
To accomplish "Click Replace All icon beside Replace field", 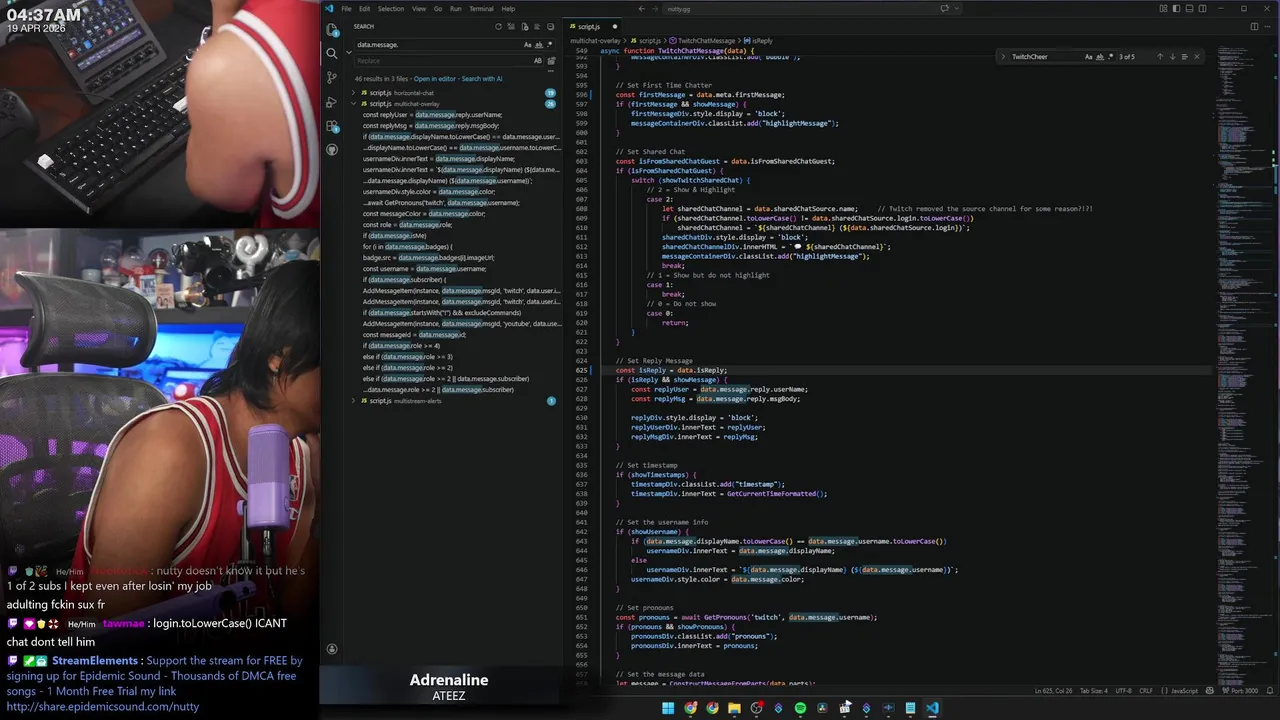I will pos(550,61).
